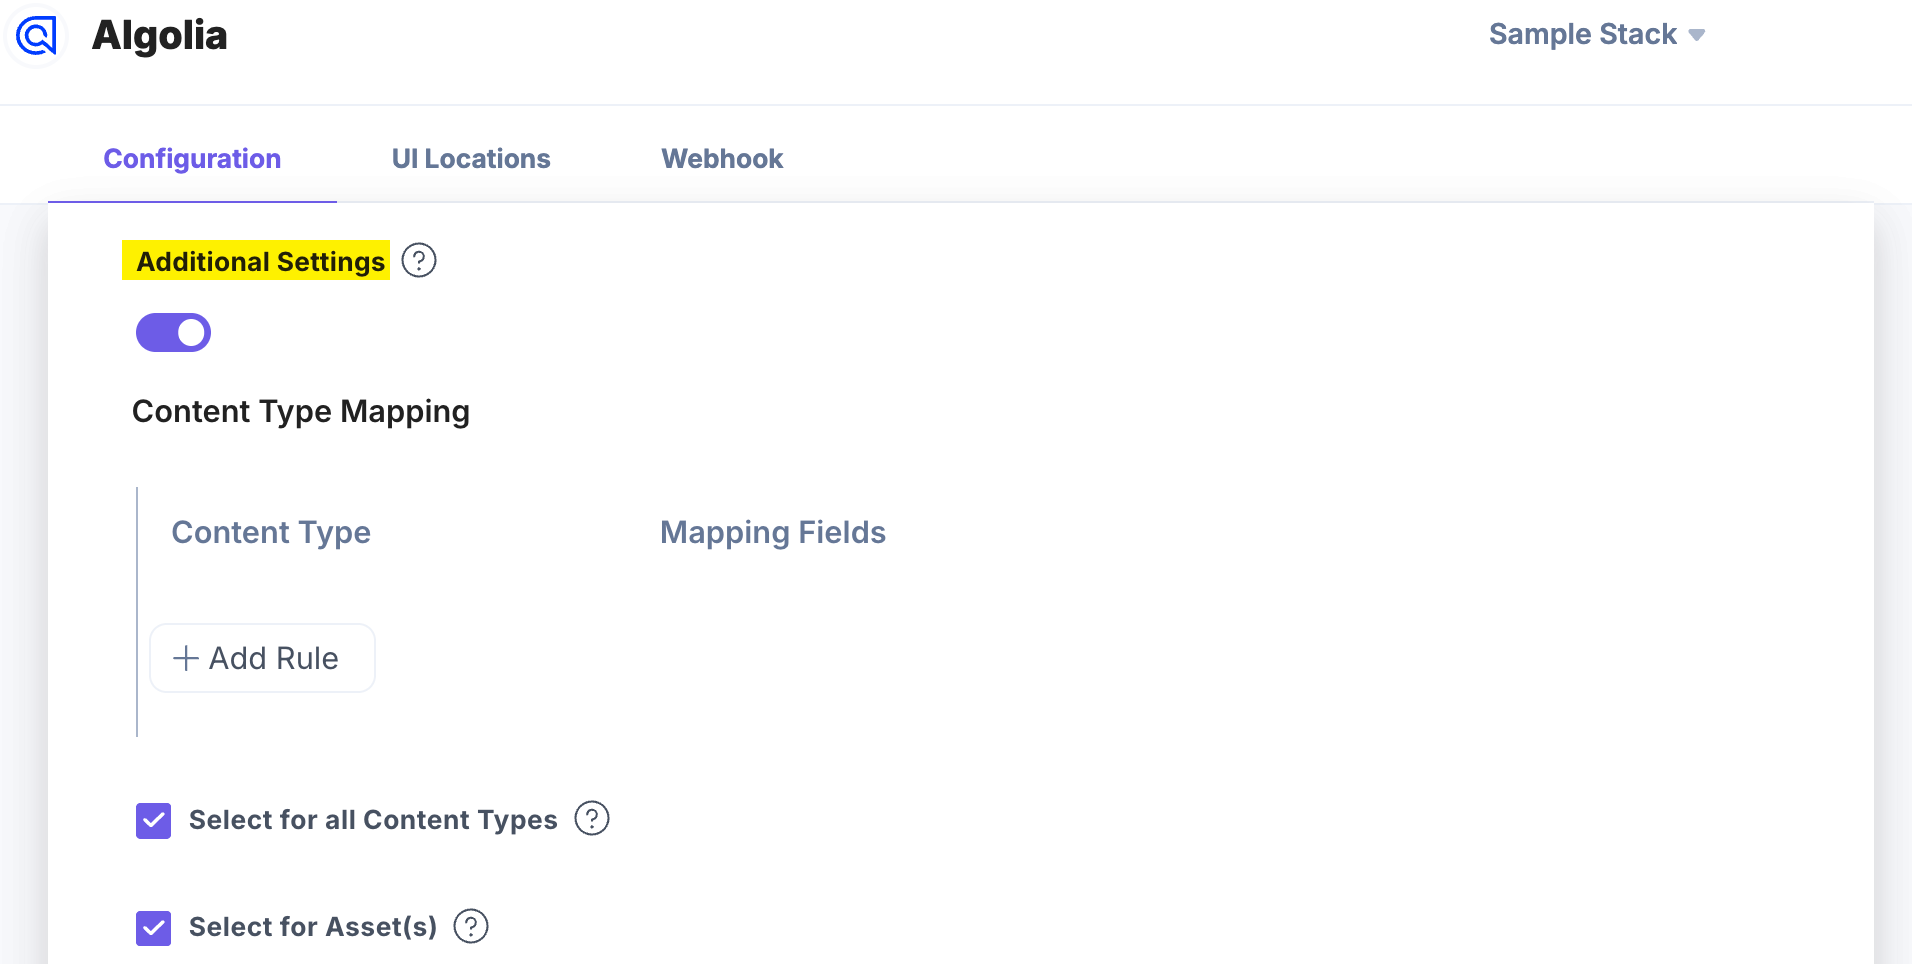Click the Select for Asset(s) label
Image resolution: width=1912 pixels, height=964 pixels.
(x=313, y=927)
